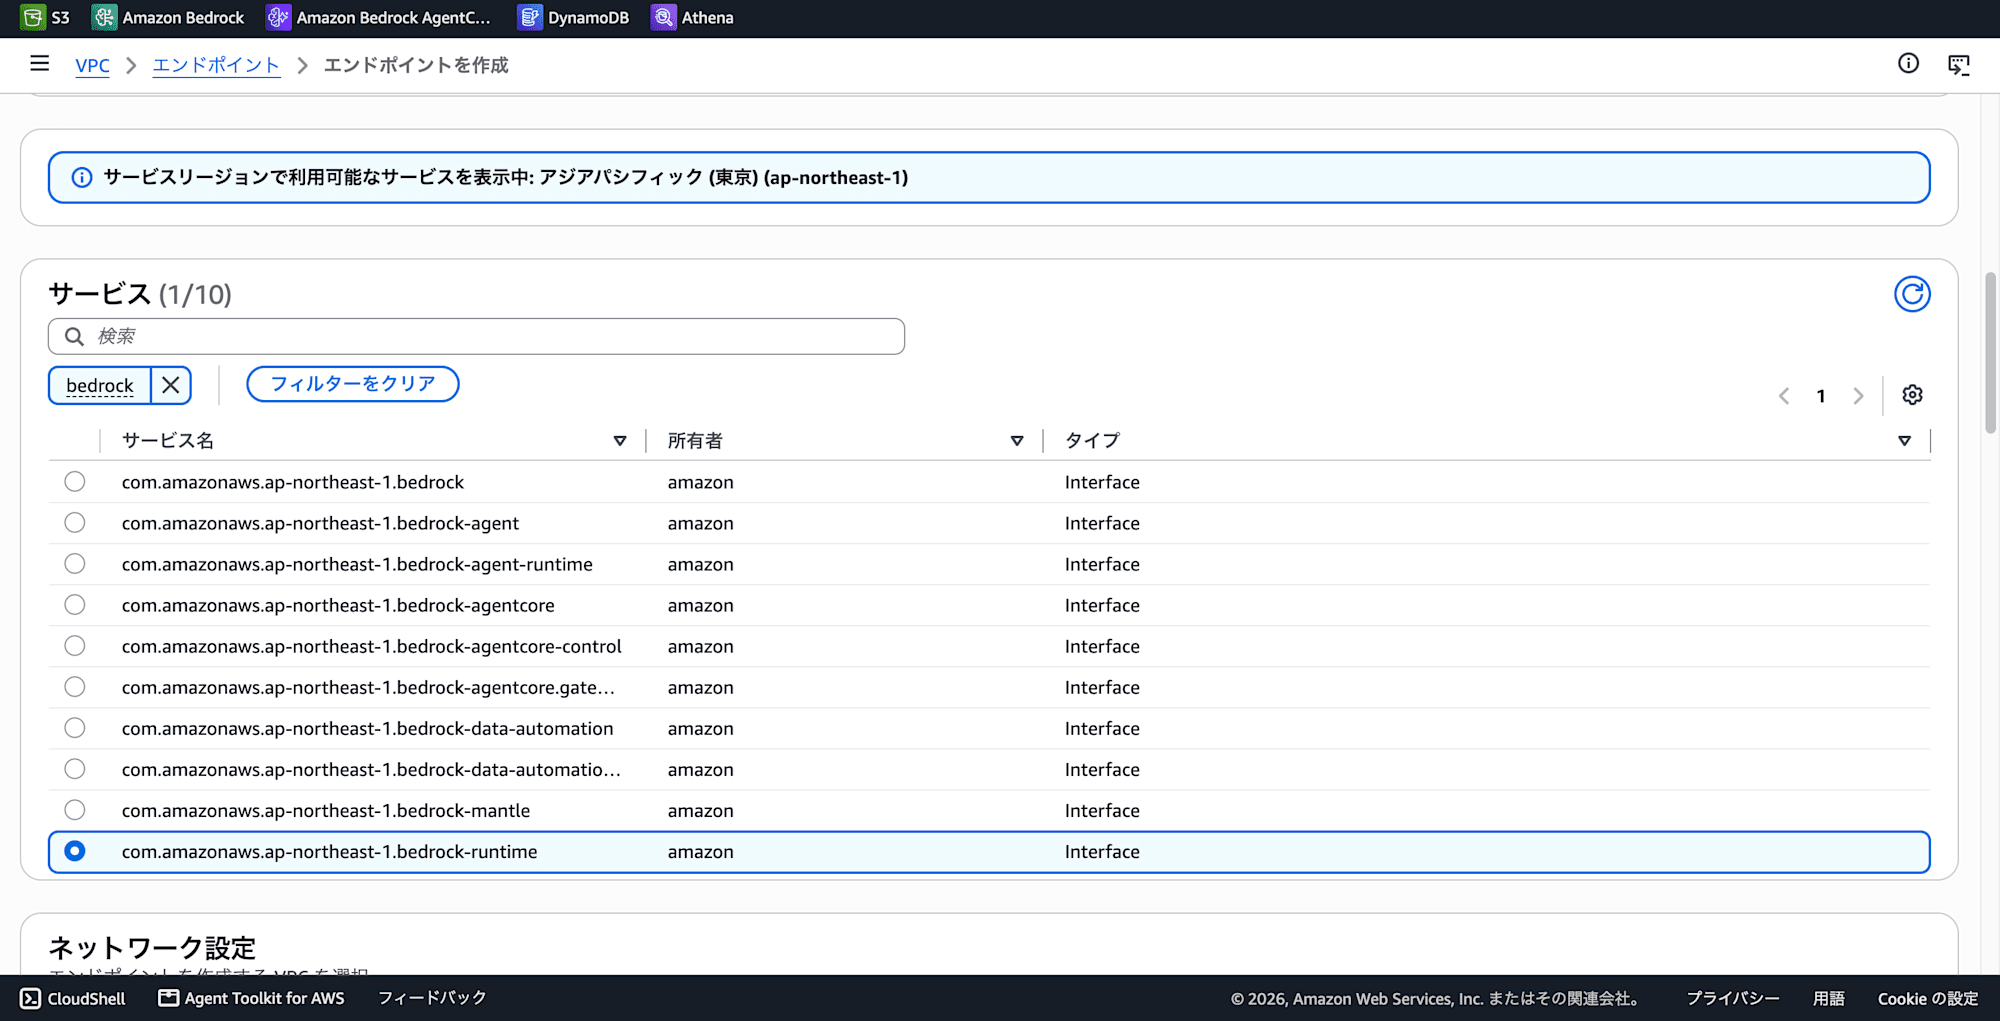The width and height of the screenshot is (2000, 1021).
Task: Open Agent Toolkit for AWS
Action: coord(252,998)
